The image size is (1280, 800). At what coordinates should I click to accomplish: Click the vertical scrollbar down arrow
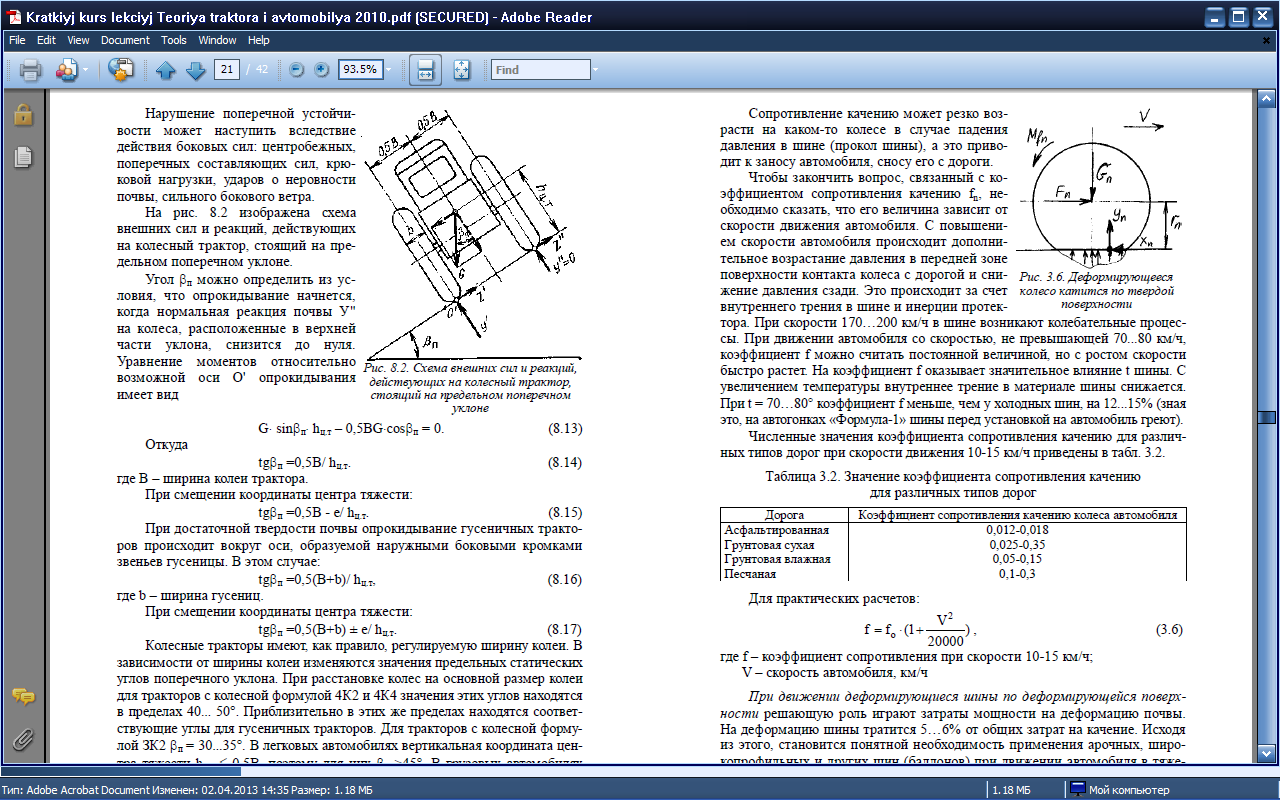(x=1267, y=754)
